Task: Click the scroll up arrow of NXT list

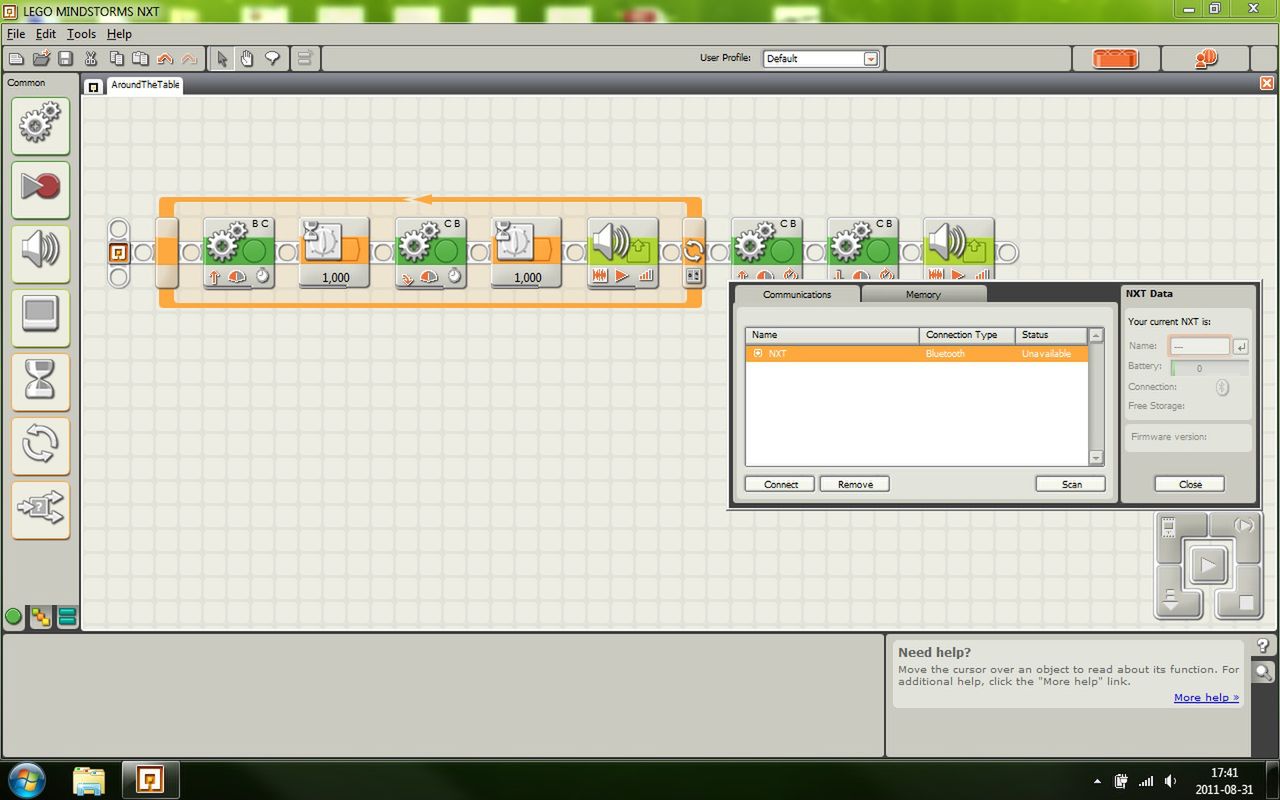Action: tap(1096, 336)
